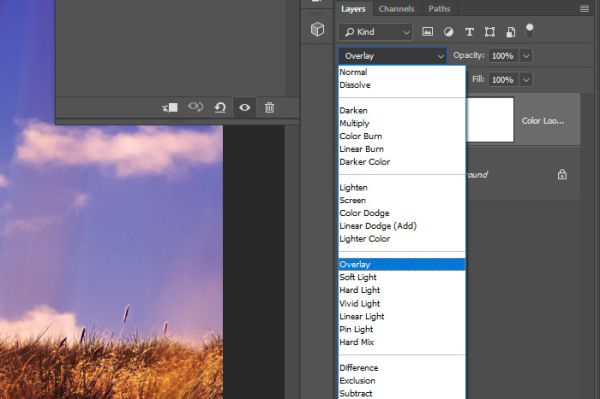Open the Kind filter dropdown
The image size is (600, 399).
click(375, 32)
